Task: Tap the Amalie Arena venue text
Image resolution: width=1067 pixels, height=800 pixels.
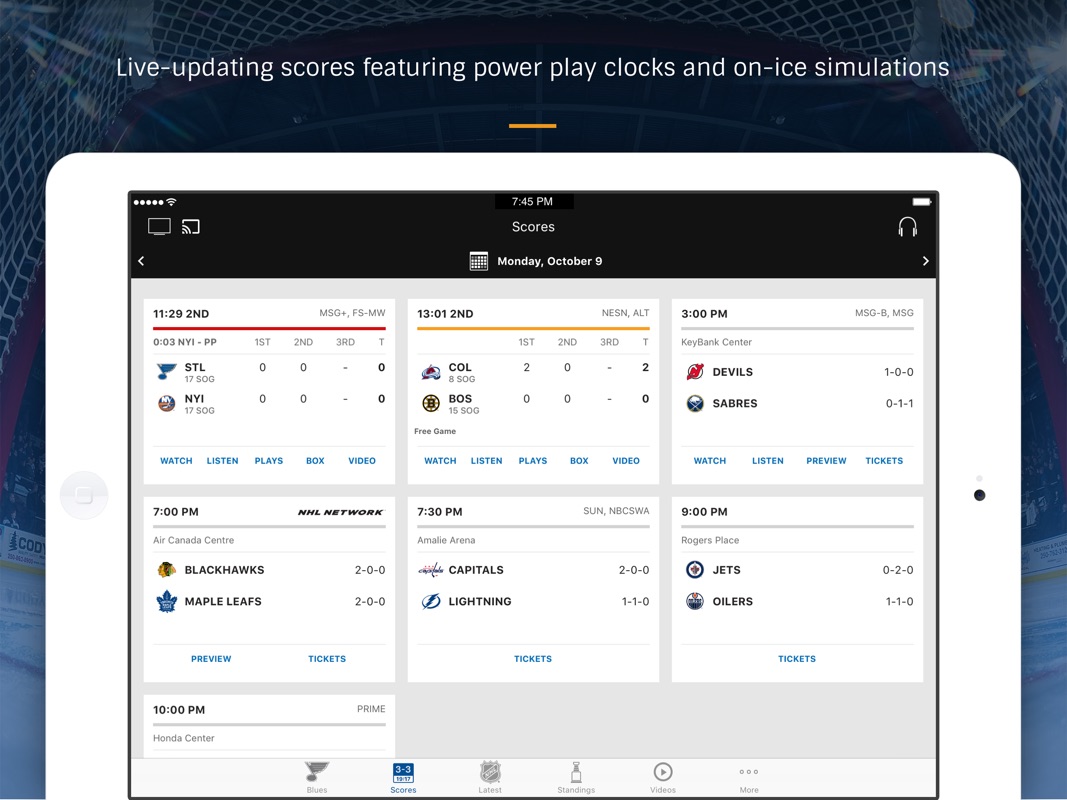Action: click(x=446, y=540)
